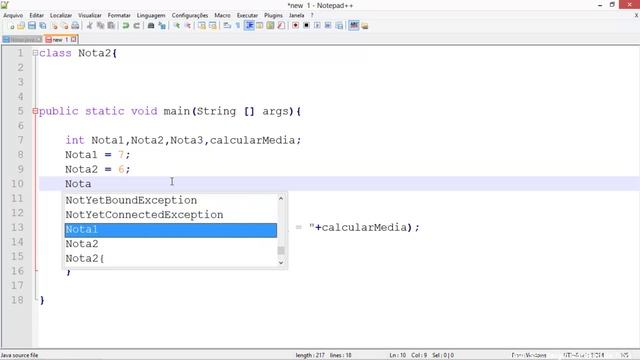
Task: Open the ? help menu
Action: coord(312,15)
